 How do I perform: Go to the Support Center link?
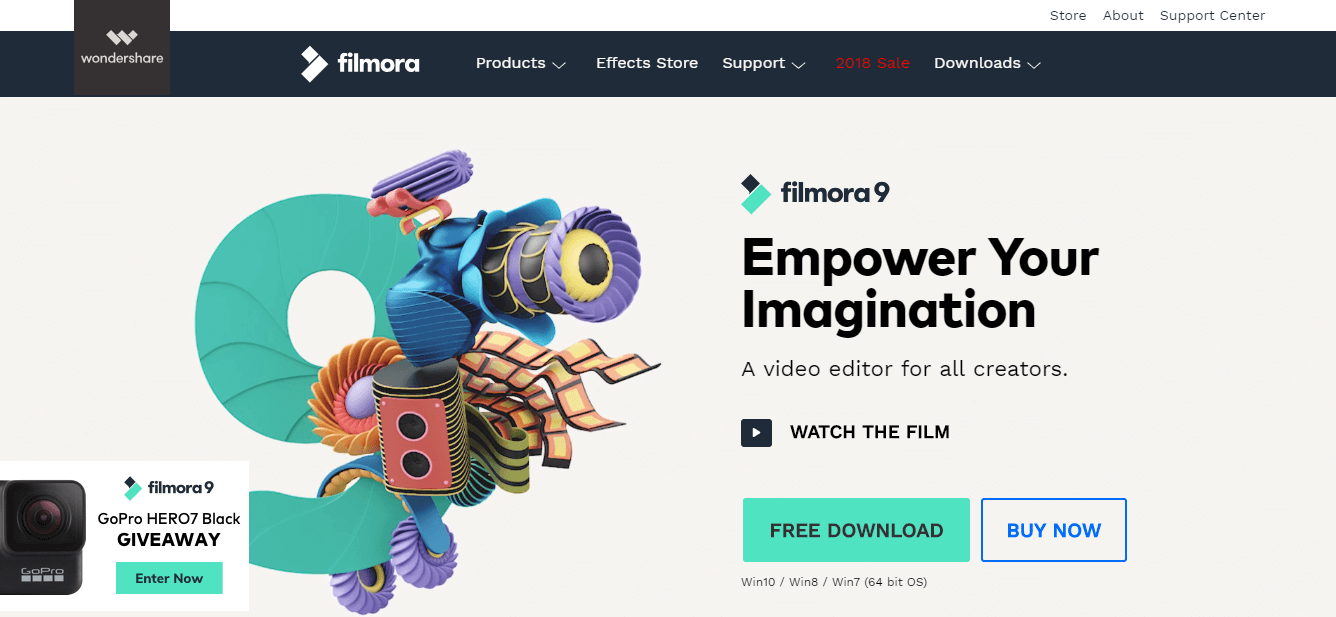(1212, 15)
